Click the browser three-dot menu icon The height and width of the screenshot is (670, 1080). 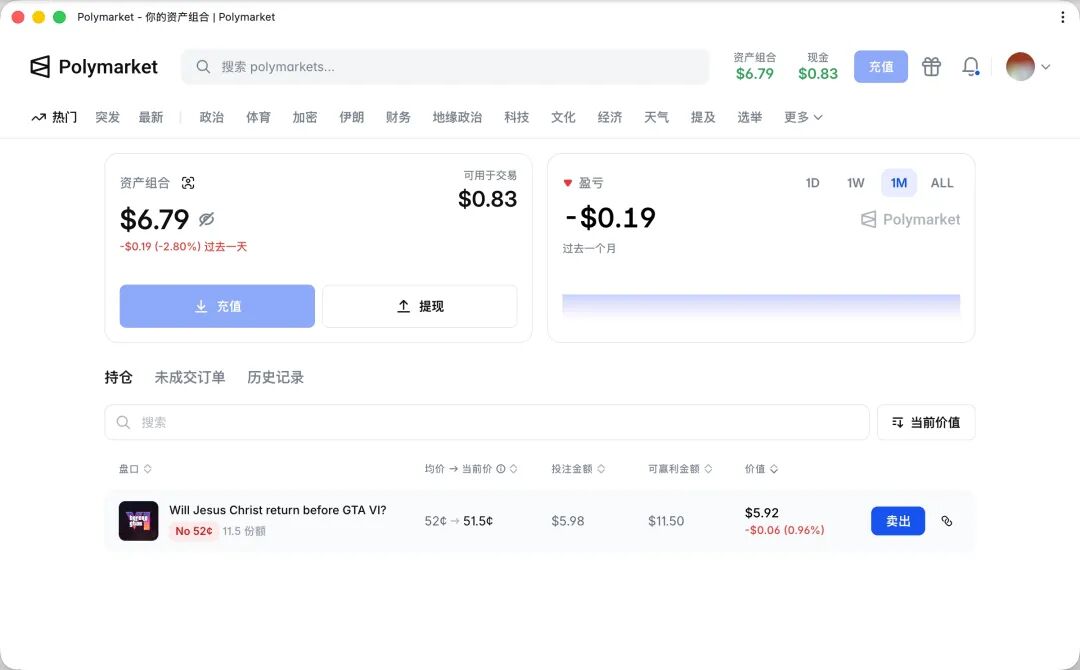[x=1062, y=17]
